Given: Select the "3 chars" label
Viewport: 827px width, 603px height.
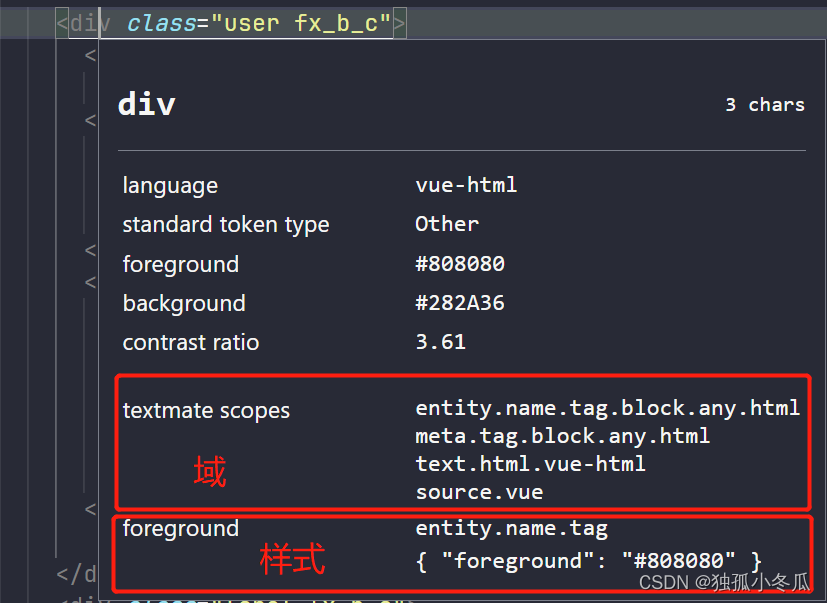Looking at the screenshot, I should click(764, 104).
